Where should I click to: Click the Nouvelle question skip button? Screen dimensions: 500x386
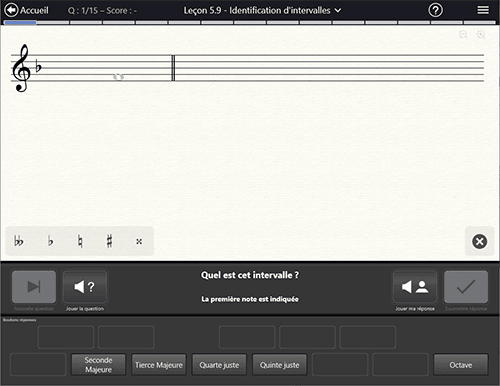tap(34, 287)
